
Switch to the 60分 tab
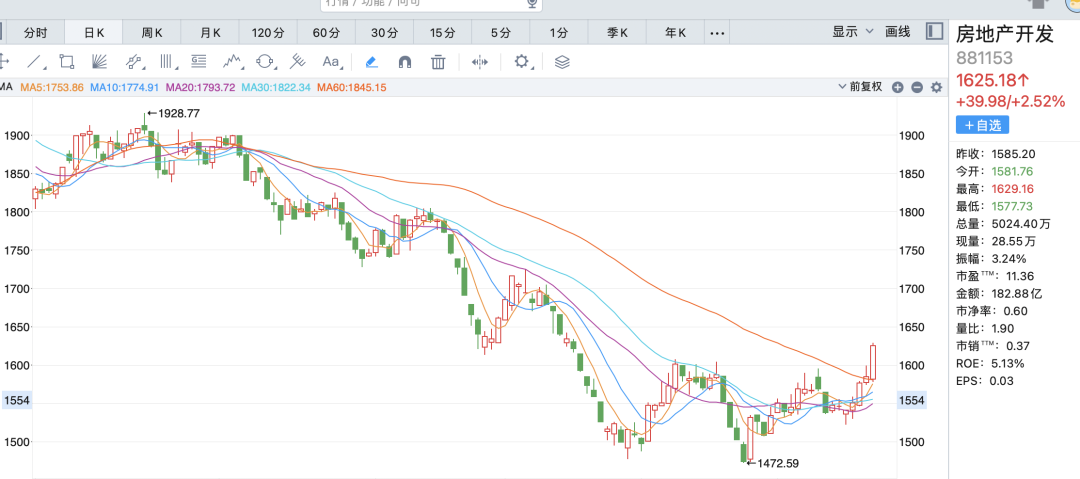tap(326, 32)
